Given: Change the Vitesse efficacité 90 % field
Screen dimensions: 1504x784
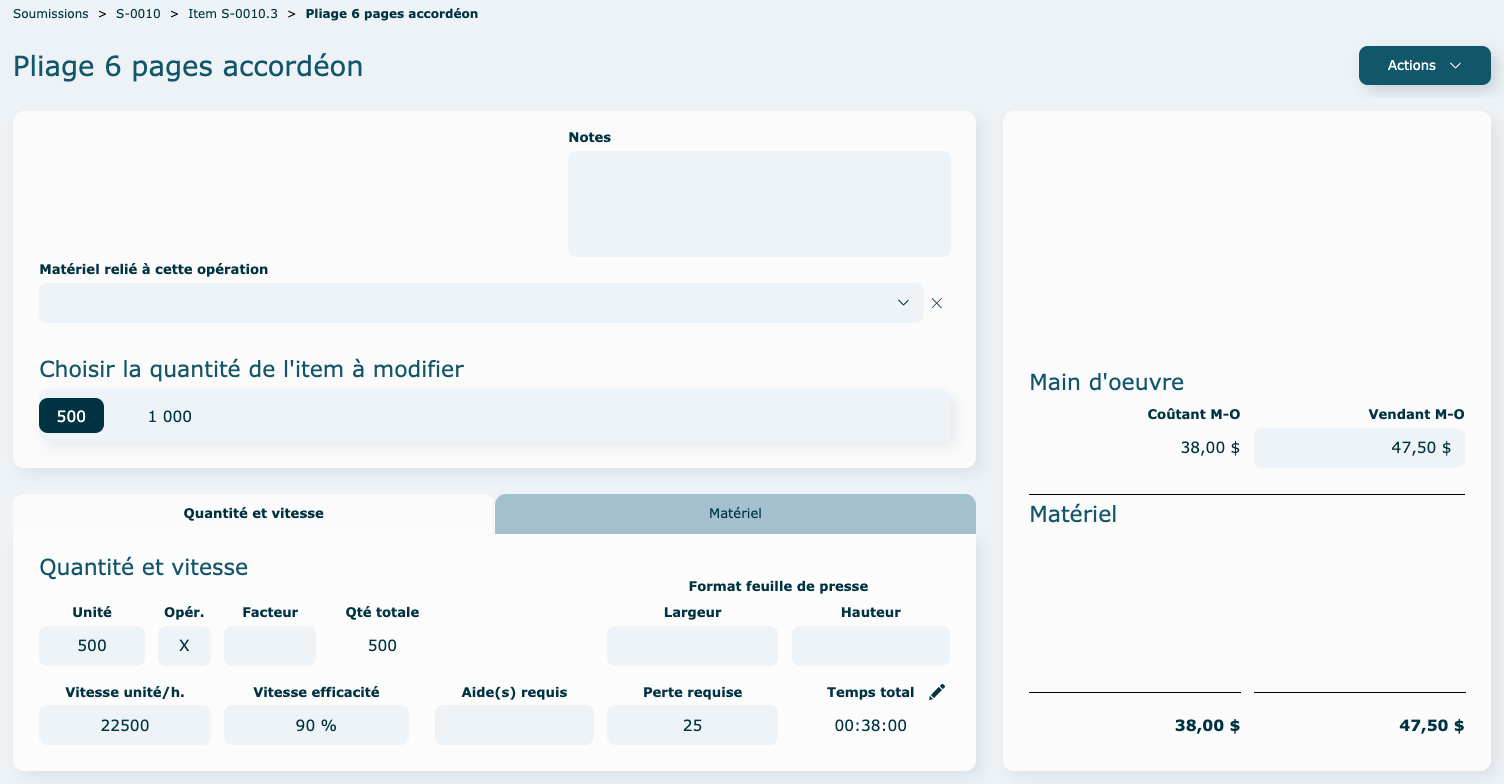Looking at the screenshot, I should tap(316, 725).
